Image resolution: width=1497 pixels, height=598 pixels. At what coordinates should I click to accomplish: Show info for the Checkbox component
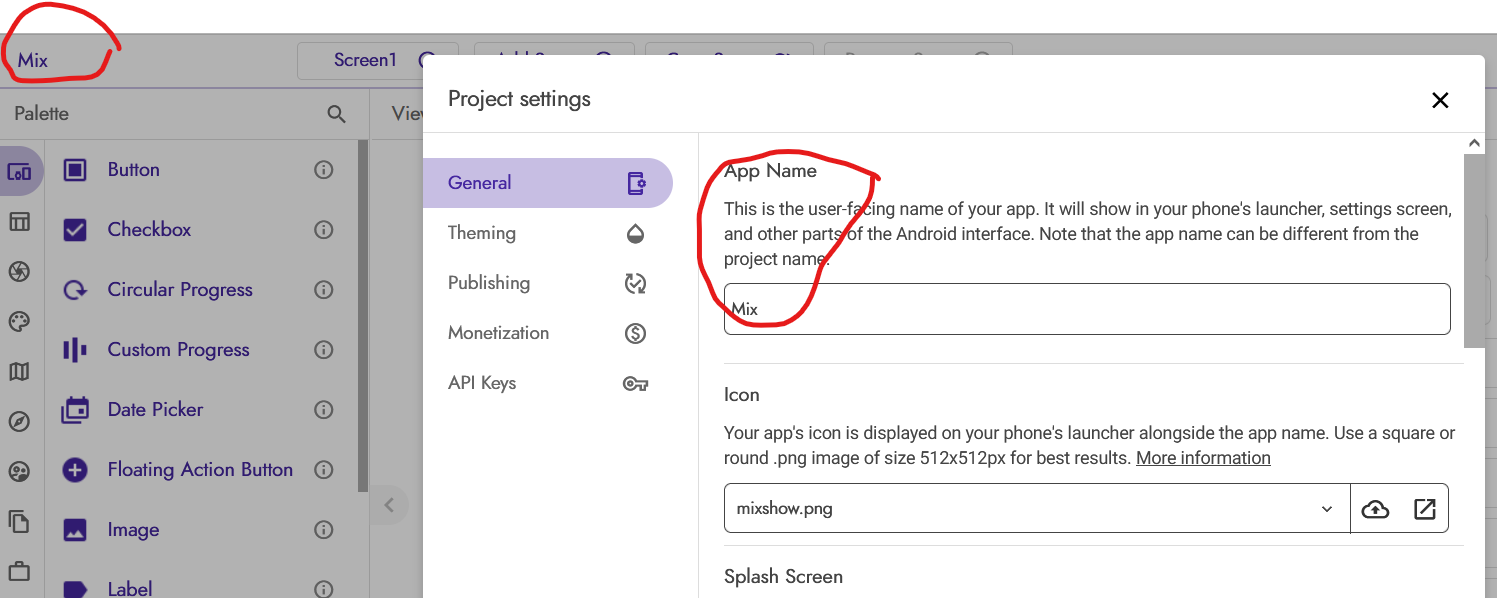tap(323, 230)
